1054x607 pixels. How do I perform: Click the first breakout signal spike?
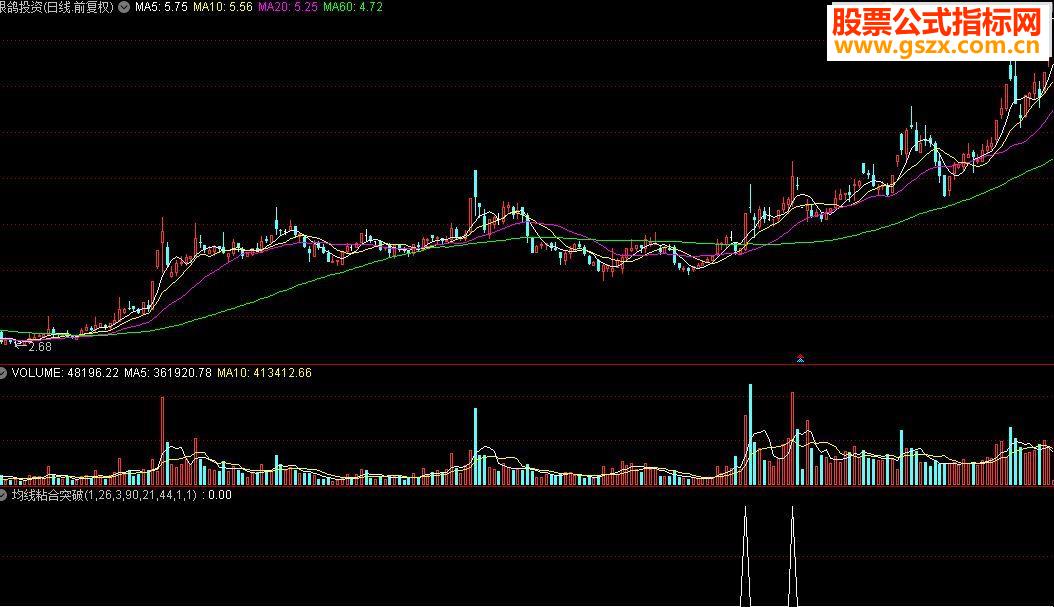coord(745,557)
